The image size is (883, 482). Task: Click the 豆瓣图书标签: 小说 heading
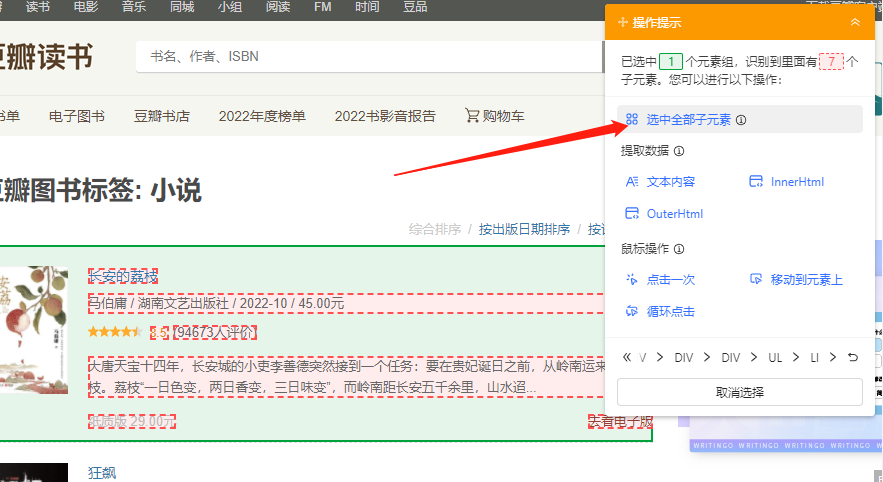(101, 190)
